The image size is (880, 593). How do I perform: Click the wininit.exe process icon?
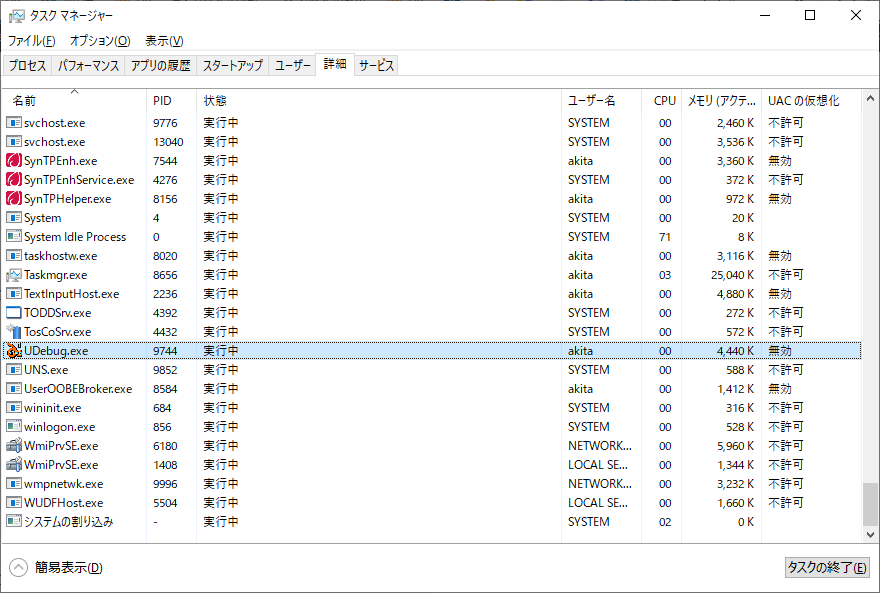click(x=13, y=407)
